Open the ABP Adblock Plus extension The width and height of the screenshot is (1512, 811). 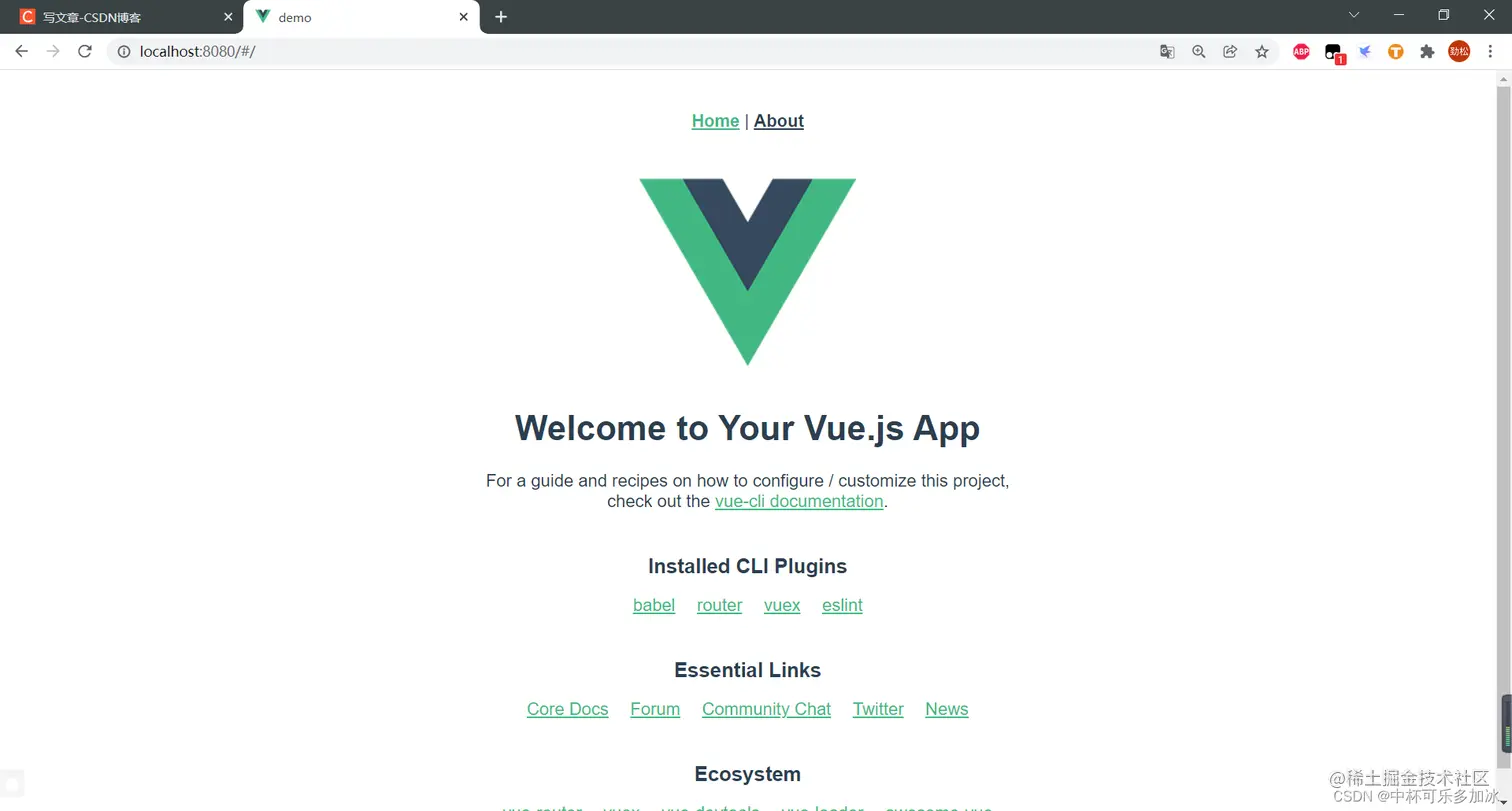click(1301, 52)
